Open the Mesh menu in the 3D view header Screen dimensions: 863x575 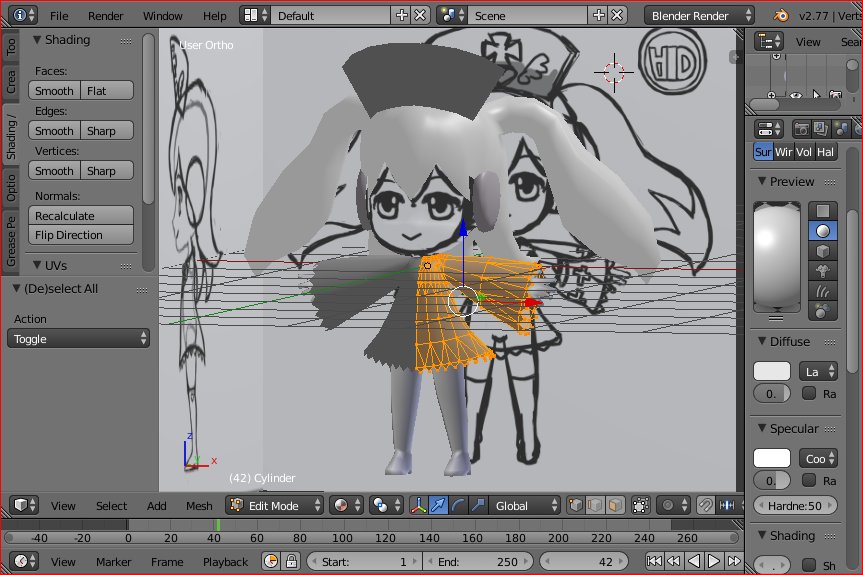(x=199, y=505)
